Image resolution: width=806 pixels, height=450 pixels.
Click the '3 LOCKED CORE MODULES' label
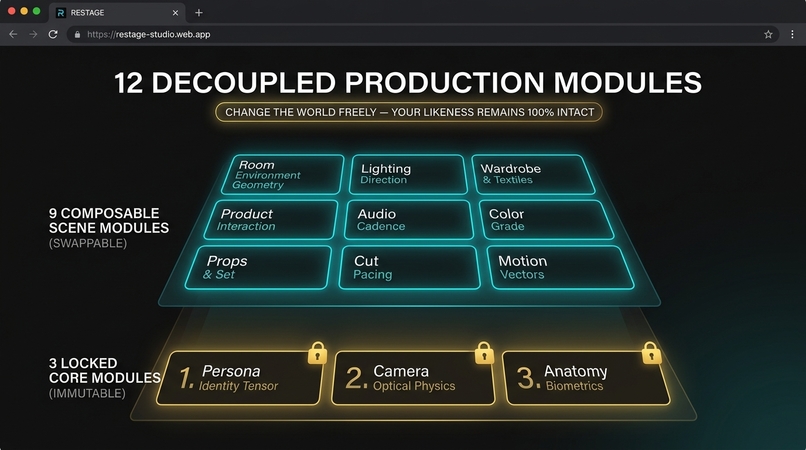[x=104, y=371]
